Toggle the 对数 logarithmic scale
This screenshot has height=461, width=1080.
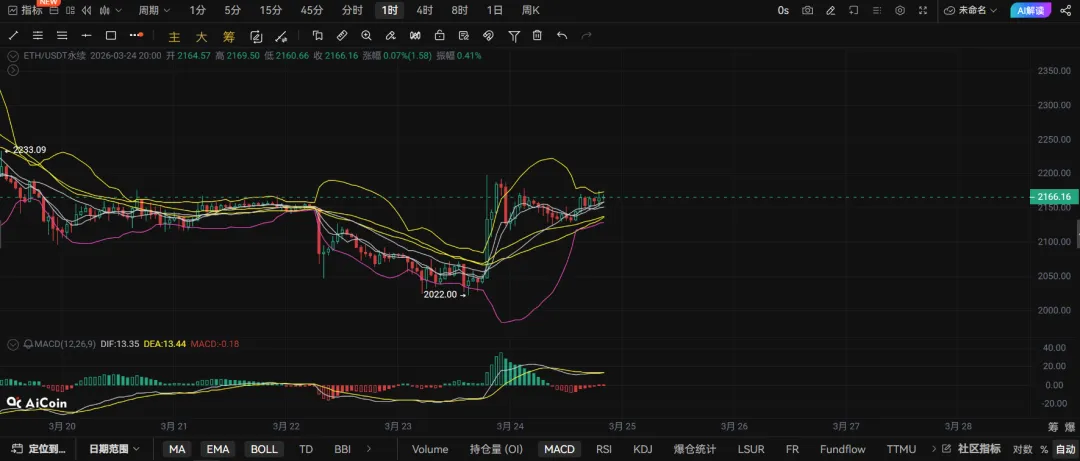[x=1022, y=449]
